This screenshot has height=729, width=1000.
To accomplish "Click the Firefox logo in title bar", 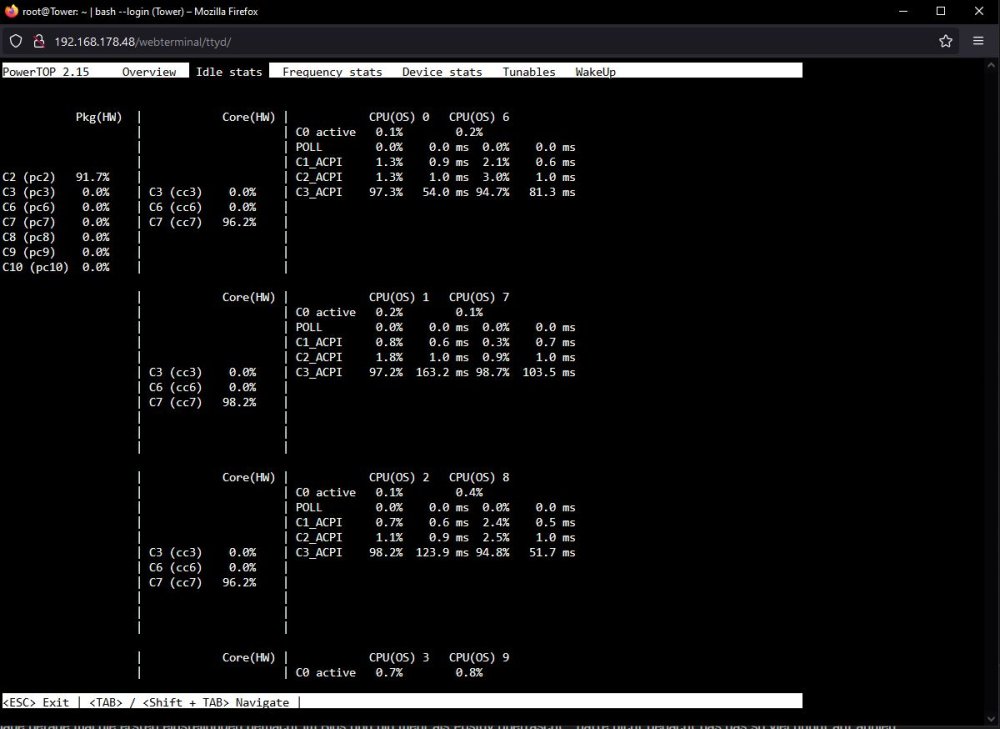I will (x=11, y=11).
